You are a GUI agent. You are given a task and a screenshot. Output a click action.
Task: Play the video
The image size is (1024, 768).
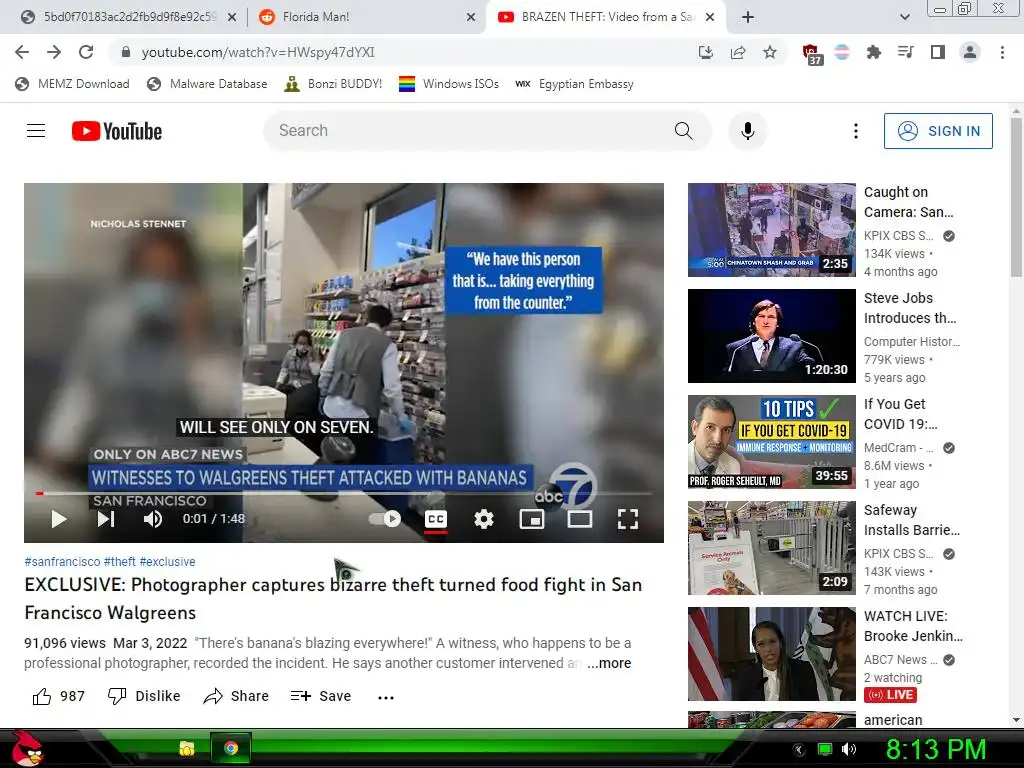click(x=59, y=519)
